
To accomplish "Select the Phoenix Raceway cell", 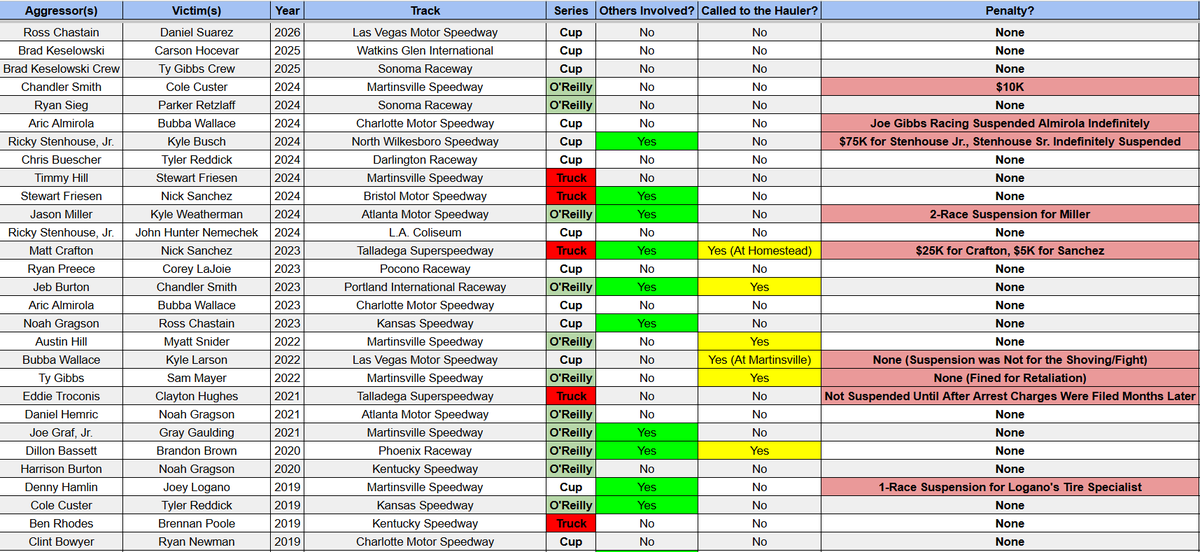I will click(424, 451).
